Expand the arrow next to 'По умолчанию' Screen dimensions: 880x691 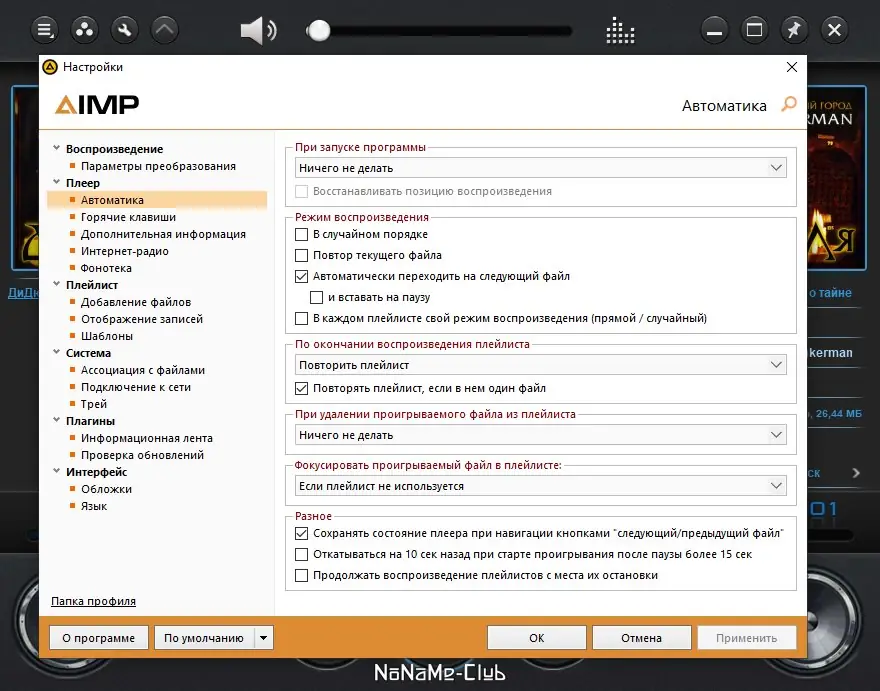265,637
